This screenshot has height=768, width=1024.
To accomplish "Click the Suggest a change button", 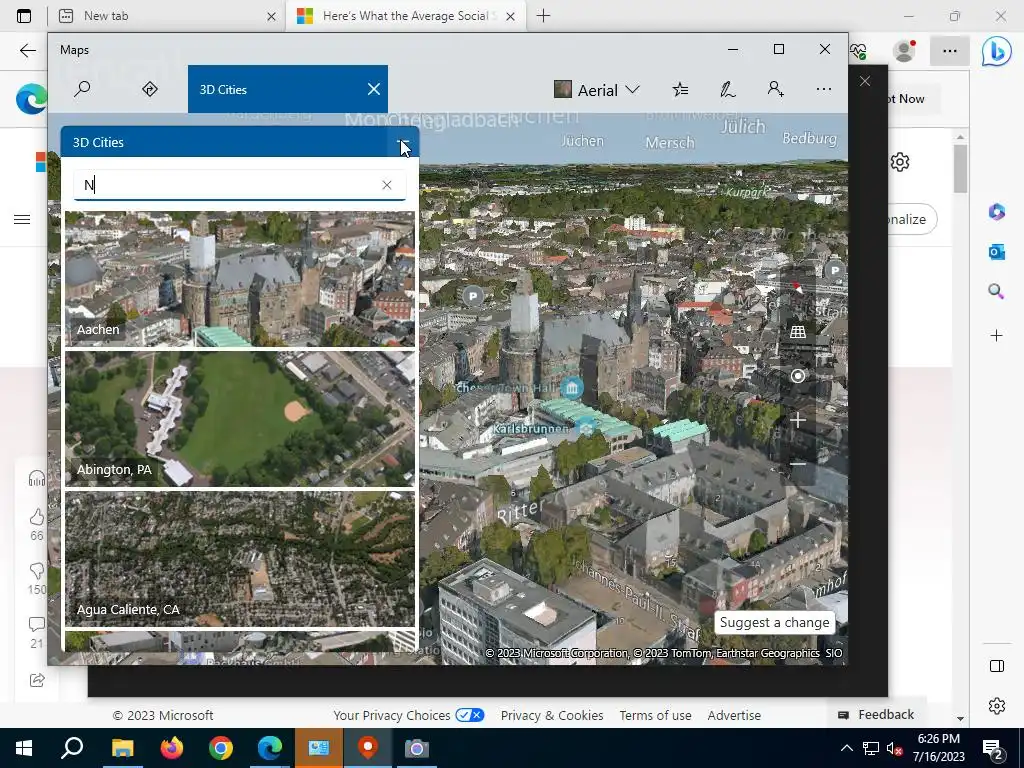I will pyautogui.click(x=775, y=622).
